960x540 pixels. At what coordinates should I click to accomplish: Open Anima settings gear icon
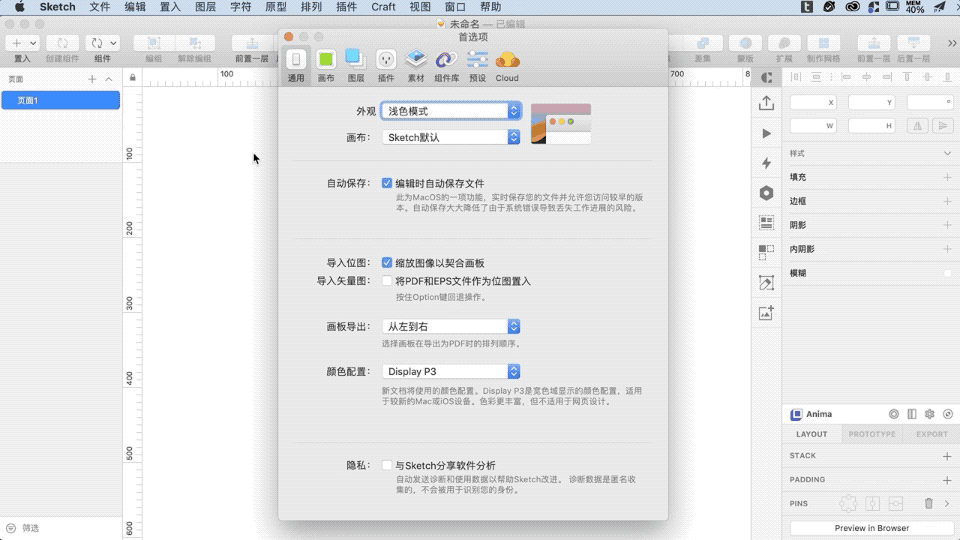pos(929,414)
